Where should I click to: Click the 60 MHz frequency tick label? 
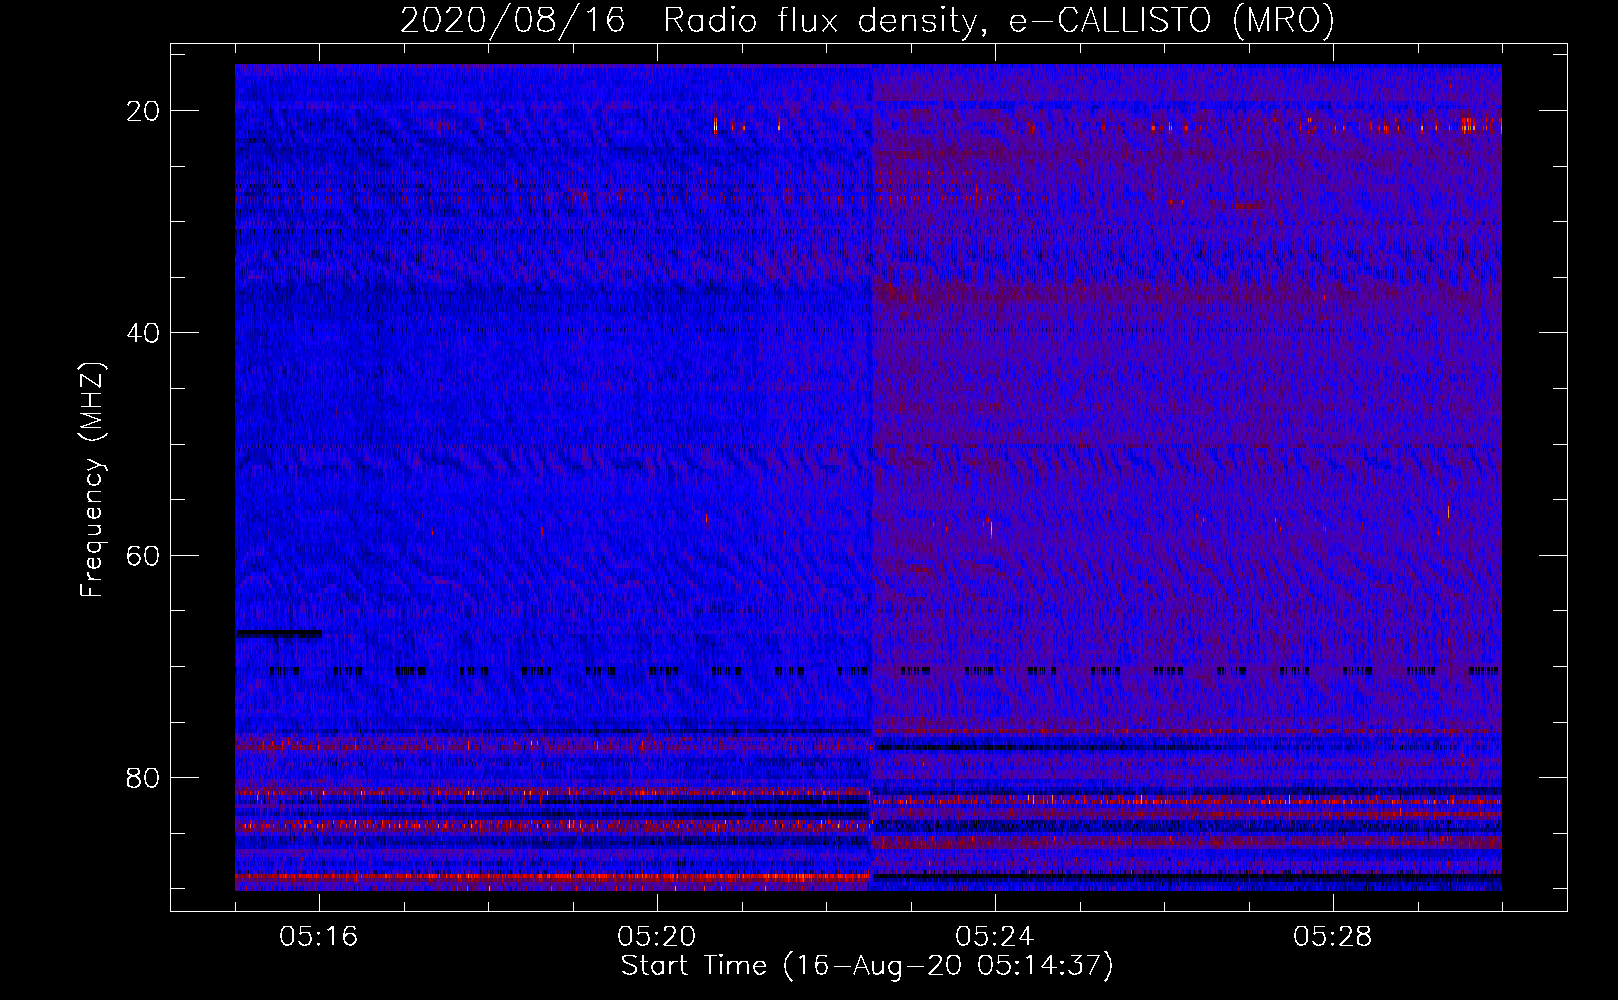click(x=143, y=555)
